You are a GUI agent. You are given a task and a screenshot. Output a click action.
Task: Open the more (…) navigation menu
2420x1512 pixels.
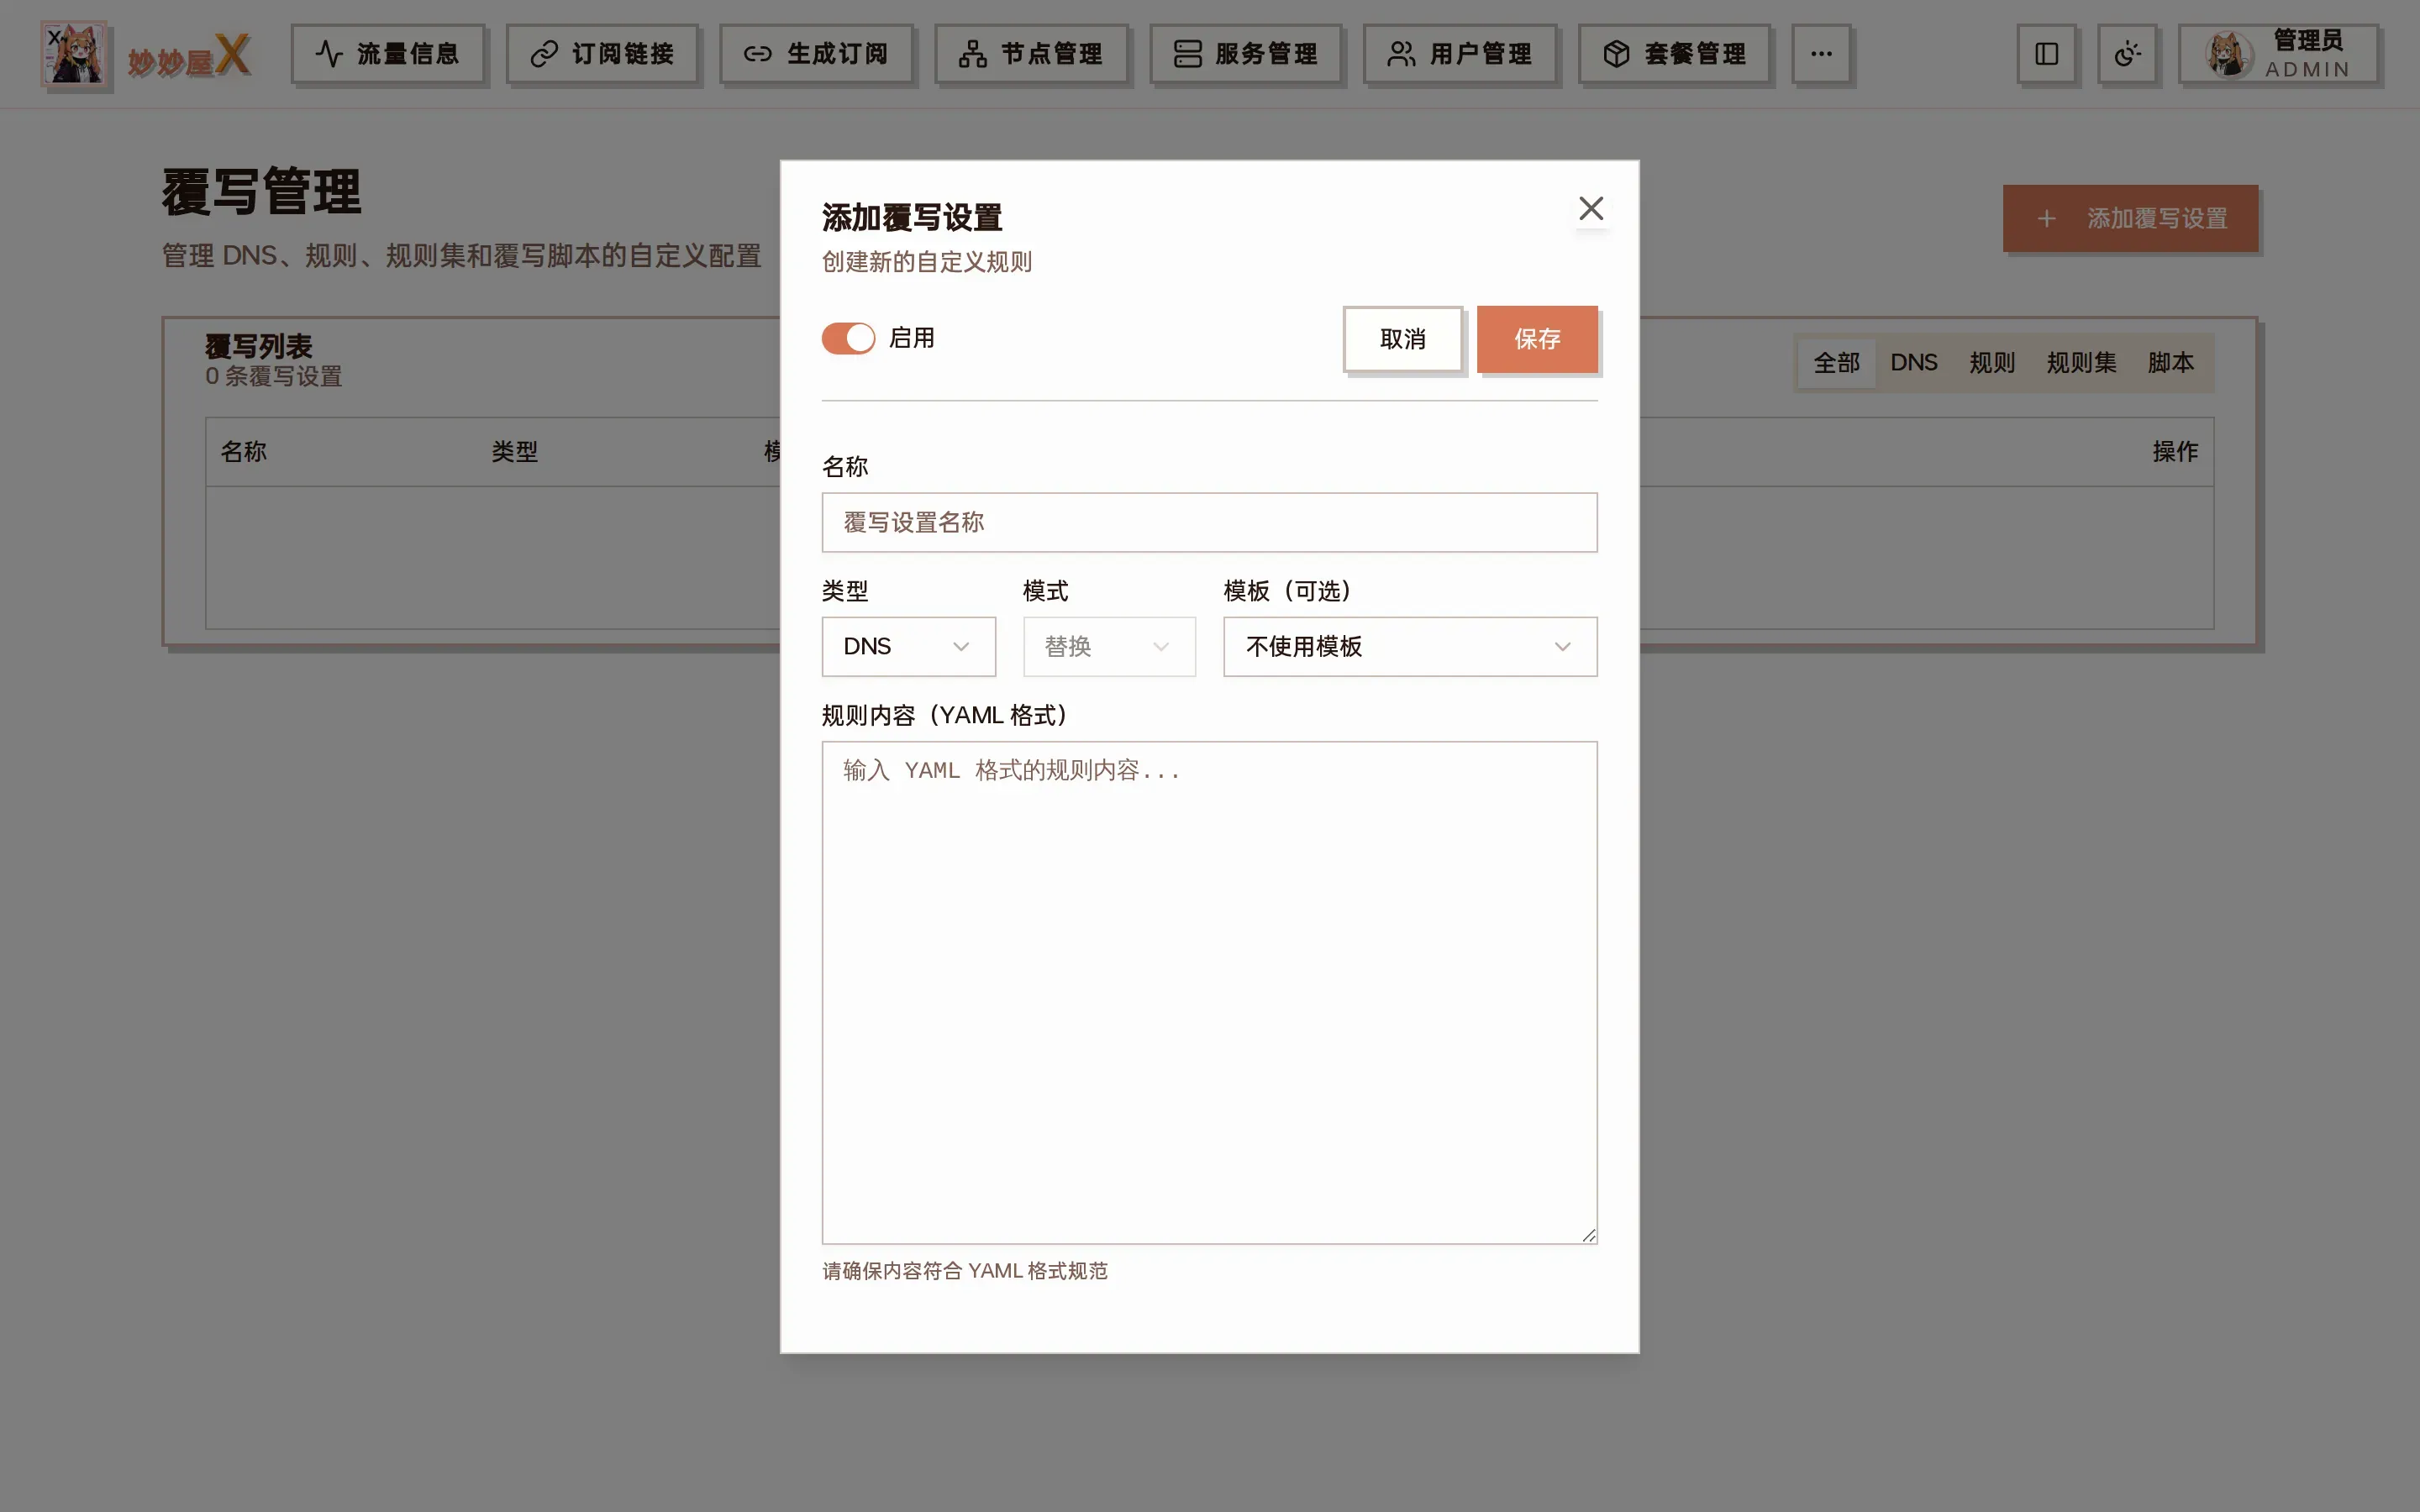click(1821, 54)
